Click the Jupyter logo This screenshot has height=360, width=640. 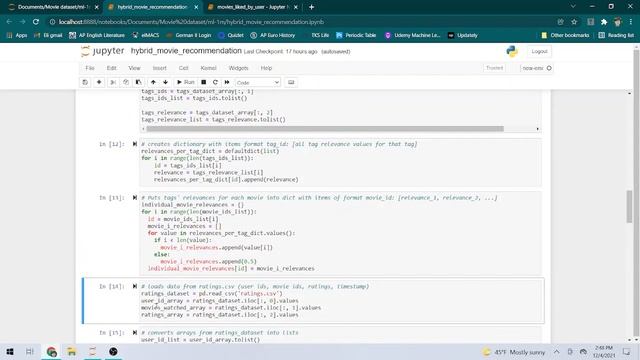point(102,51)
